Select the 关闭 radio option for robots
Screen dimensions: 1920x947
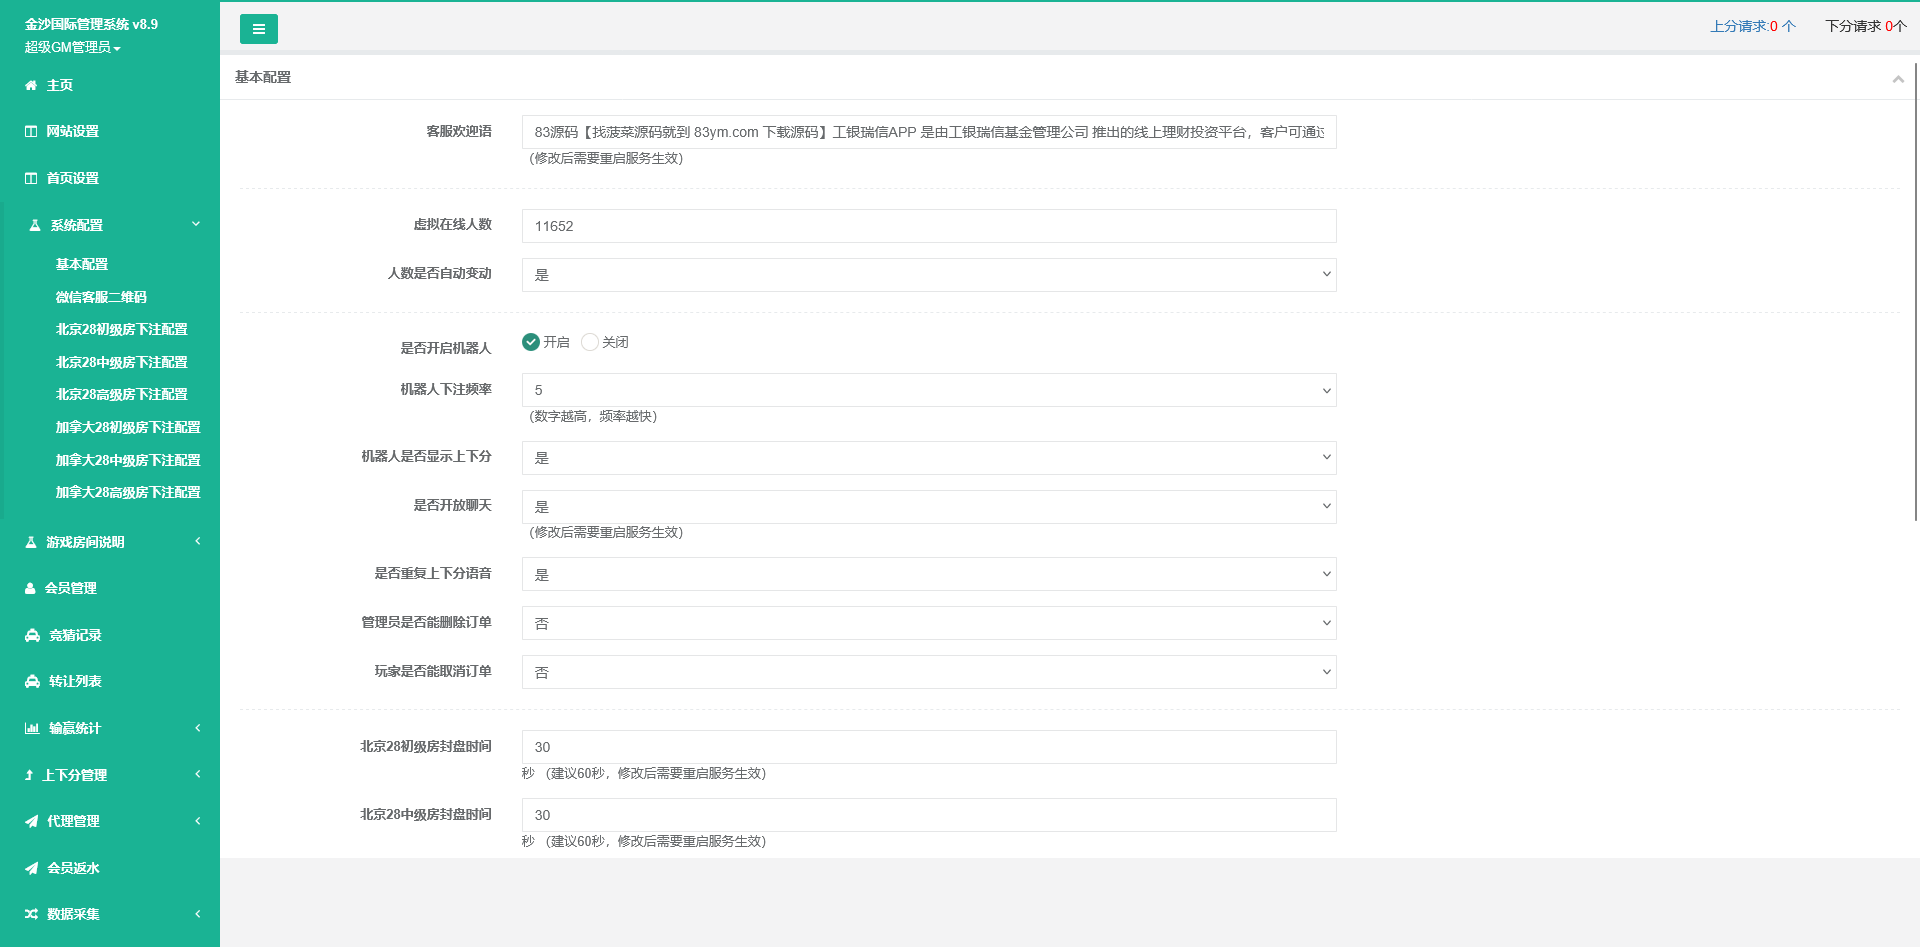[590, 342]
